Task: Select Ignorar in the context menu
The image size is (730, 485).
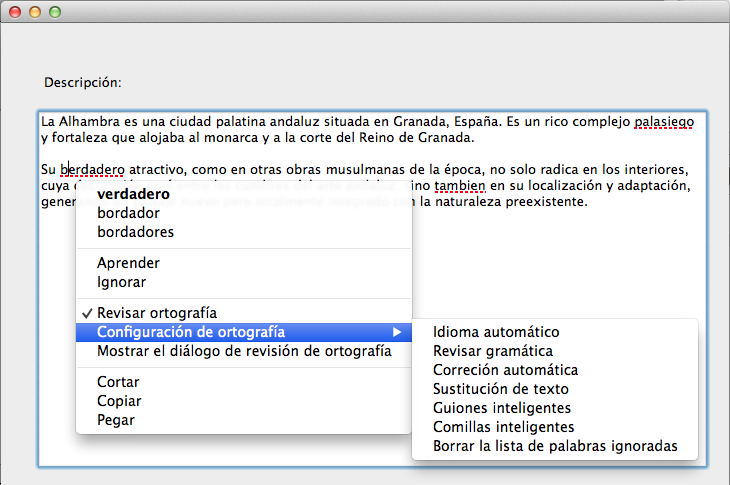Action: point(122,282)
